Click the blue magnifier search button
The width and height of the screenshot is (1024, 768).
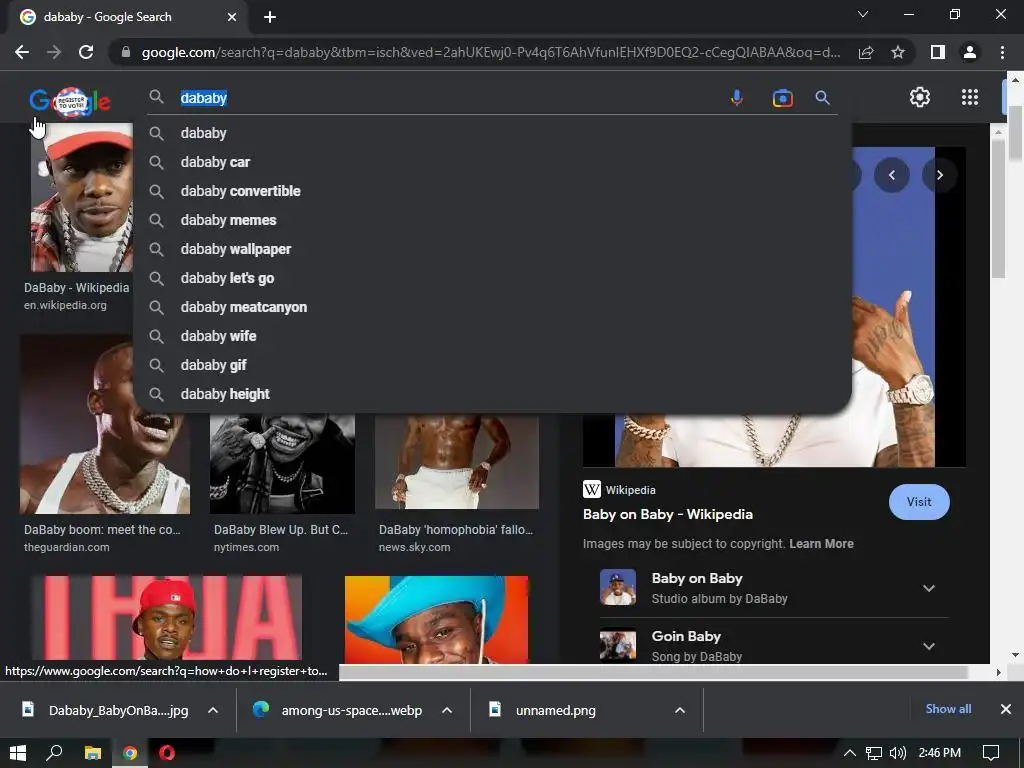tap(822, 98)
